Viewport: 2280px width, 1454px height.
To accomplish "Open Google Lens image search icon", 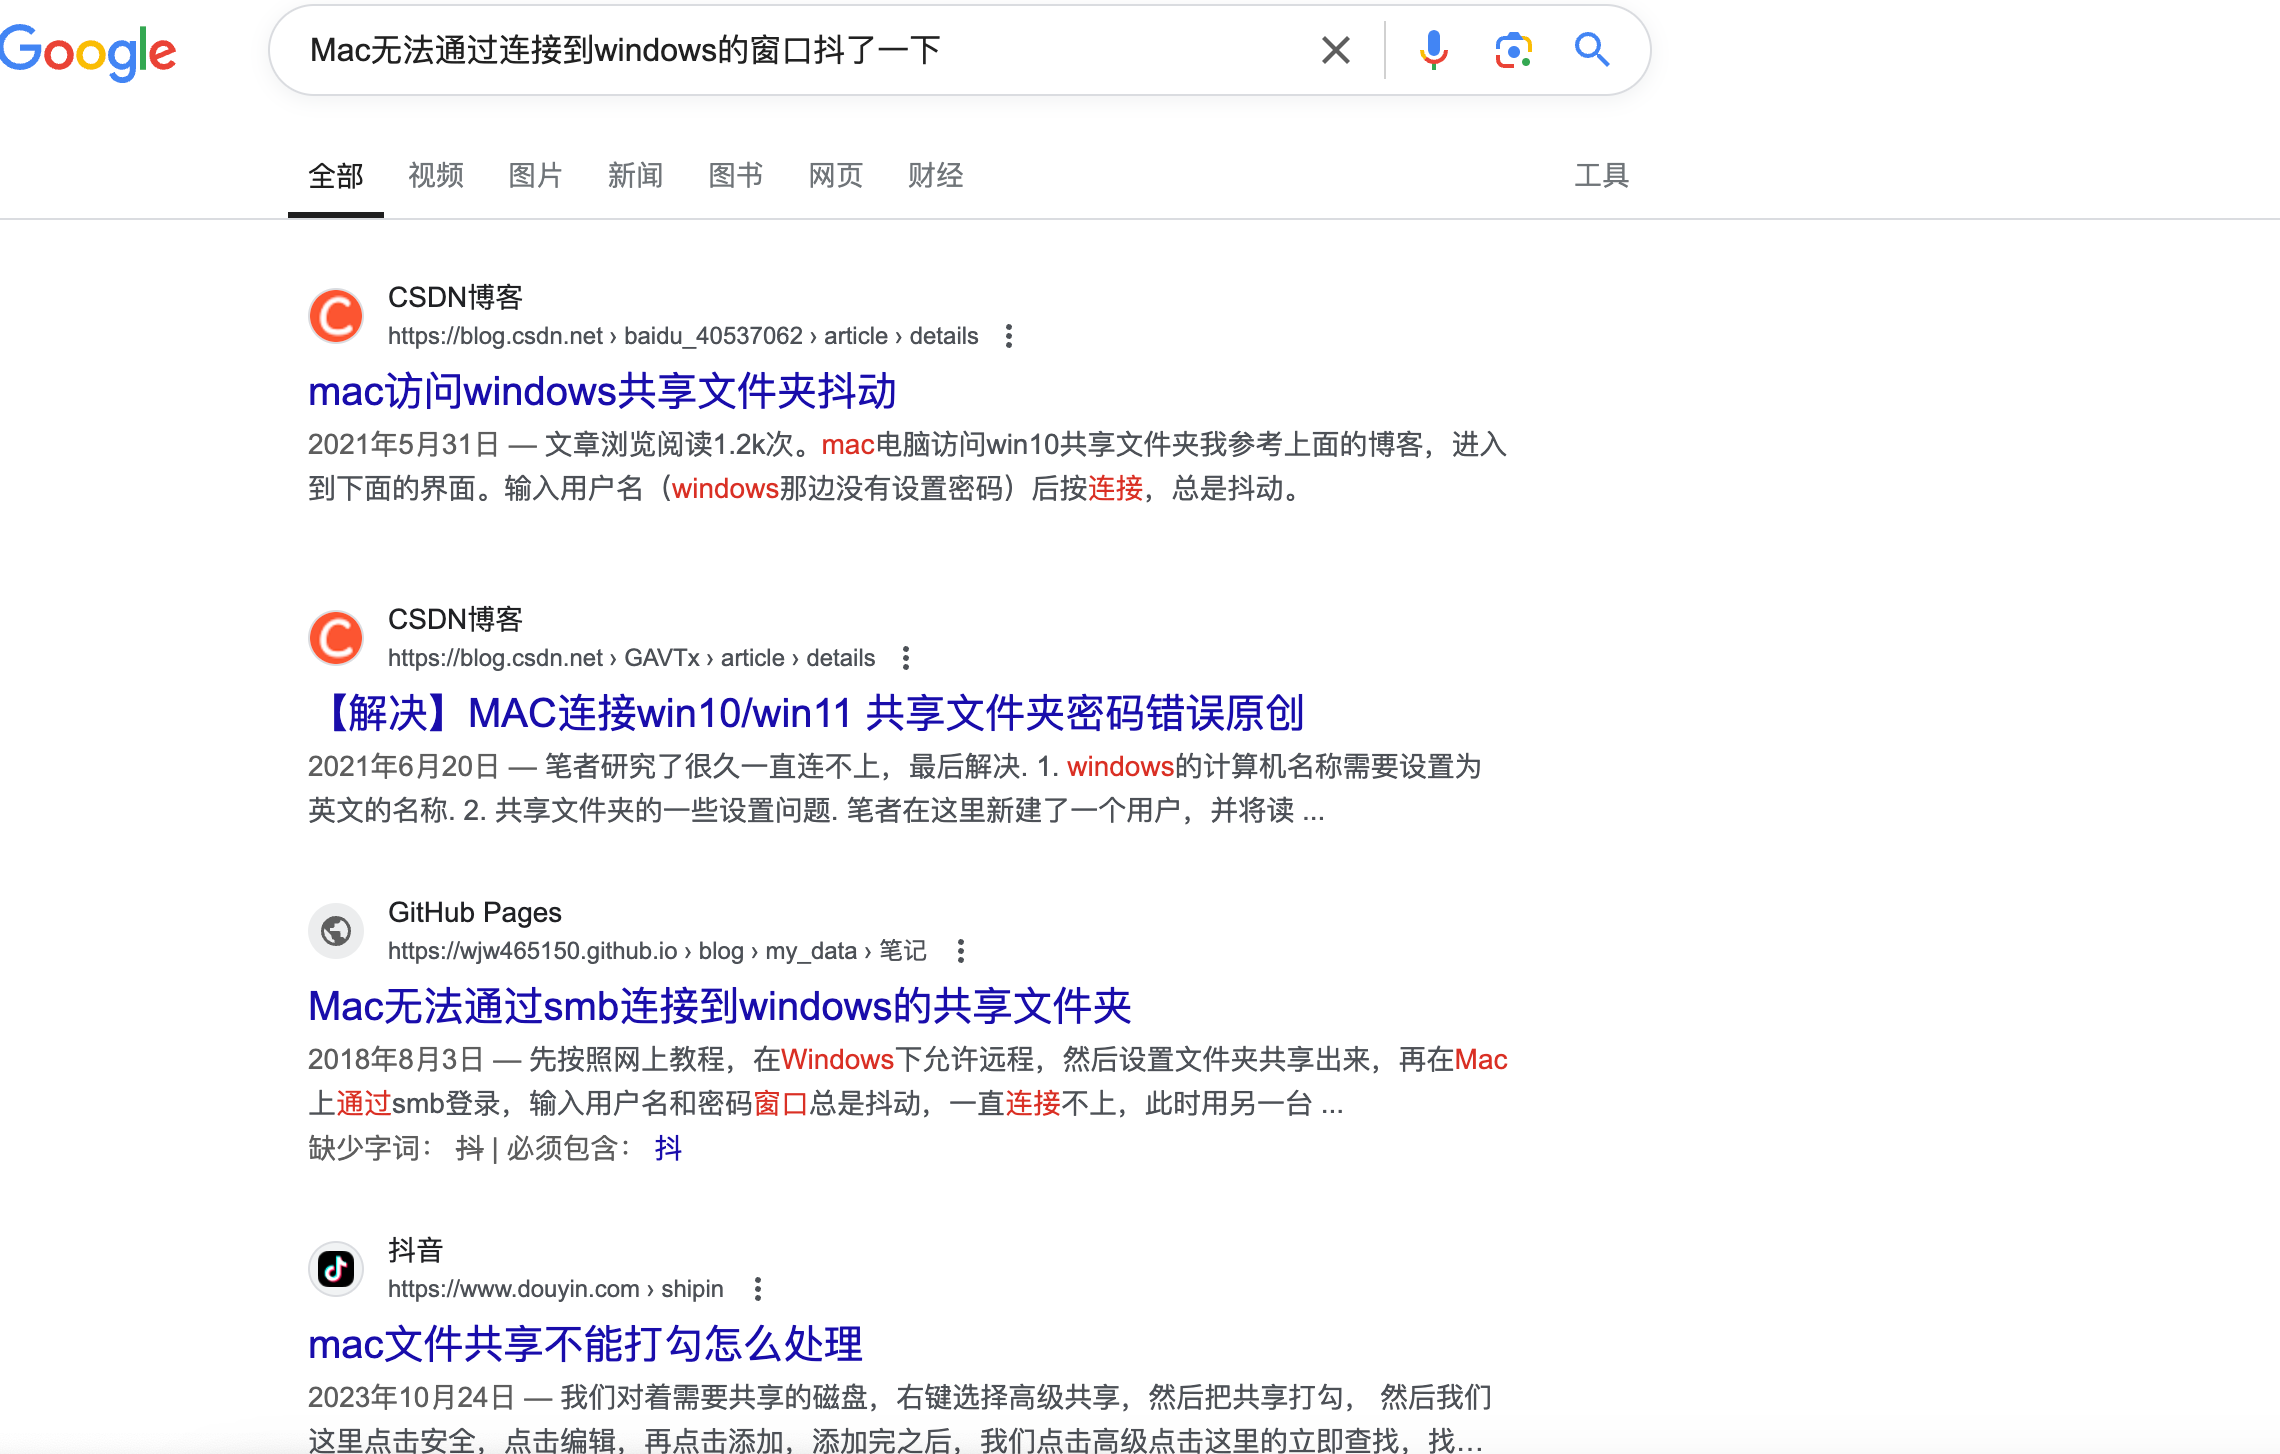I will [x=1513, y=50].
